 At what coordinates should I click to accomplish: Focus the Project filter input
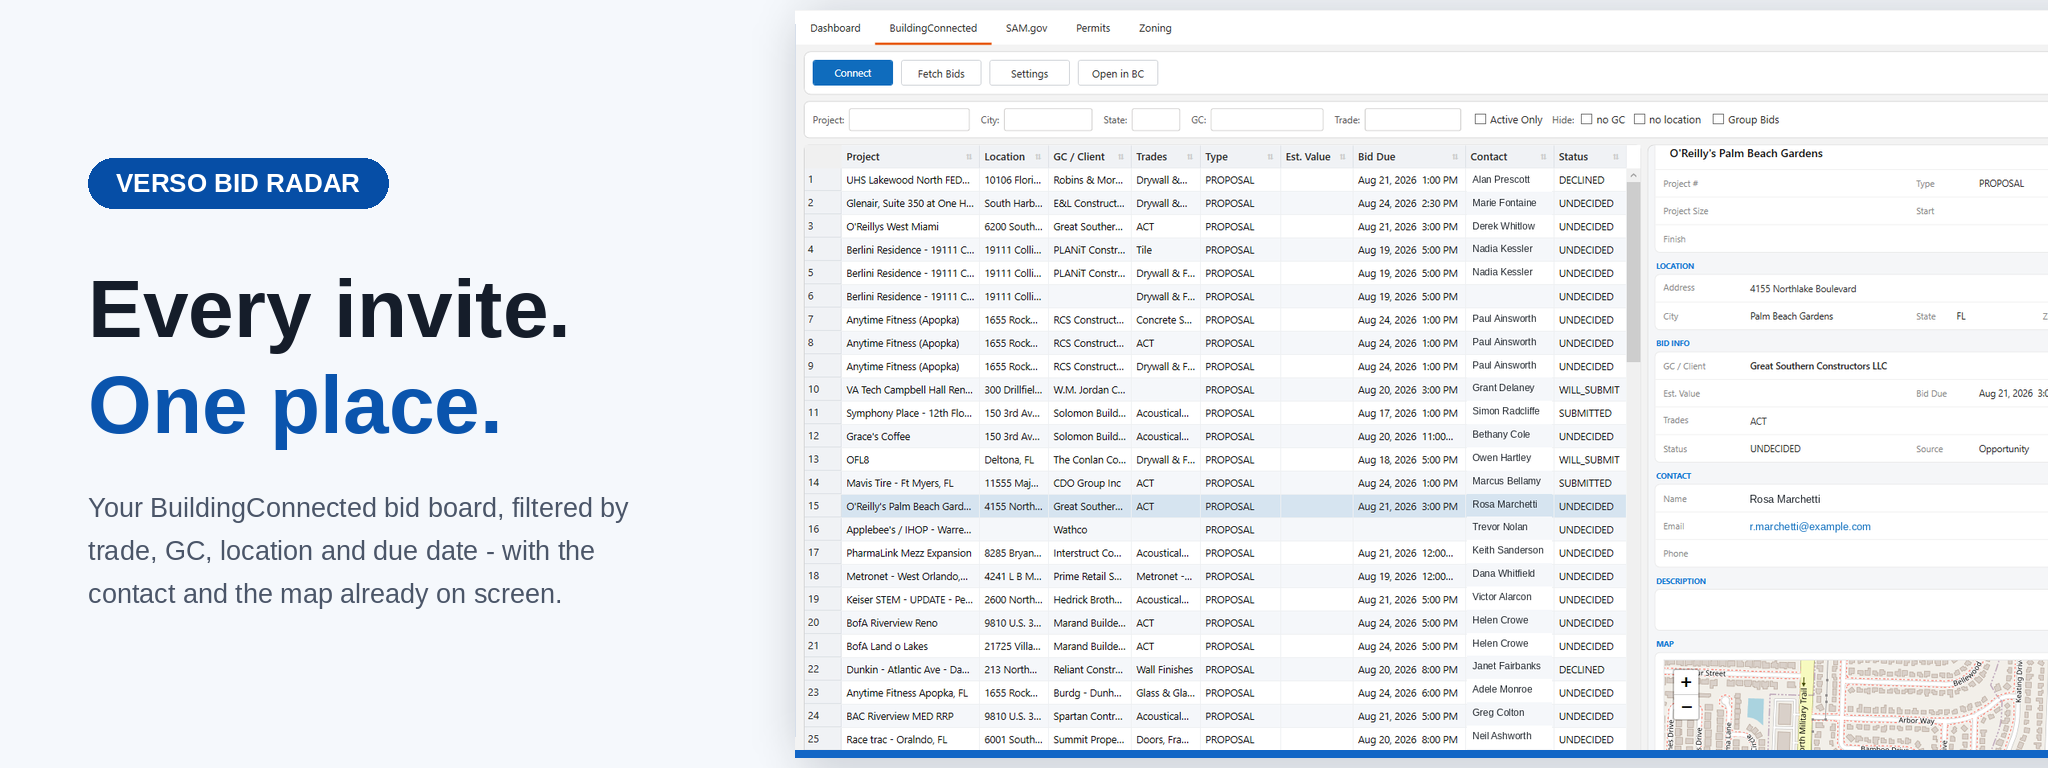click(909, 120)
